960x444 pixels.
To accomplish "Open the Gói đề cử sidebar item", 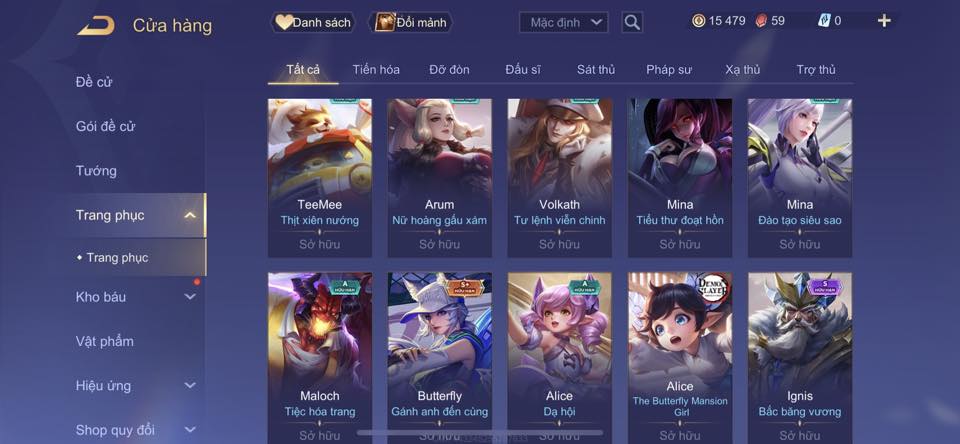I will 105,126.
